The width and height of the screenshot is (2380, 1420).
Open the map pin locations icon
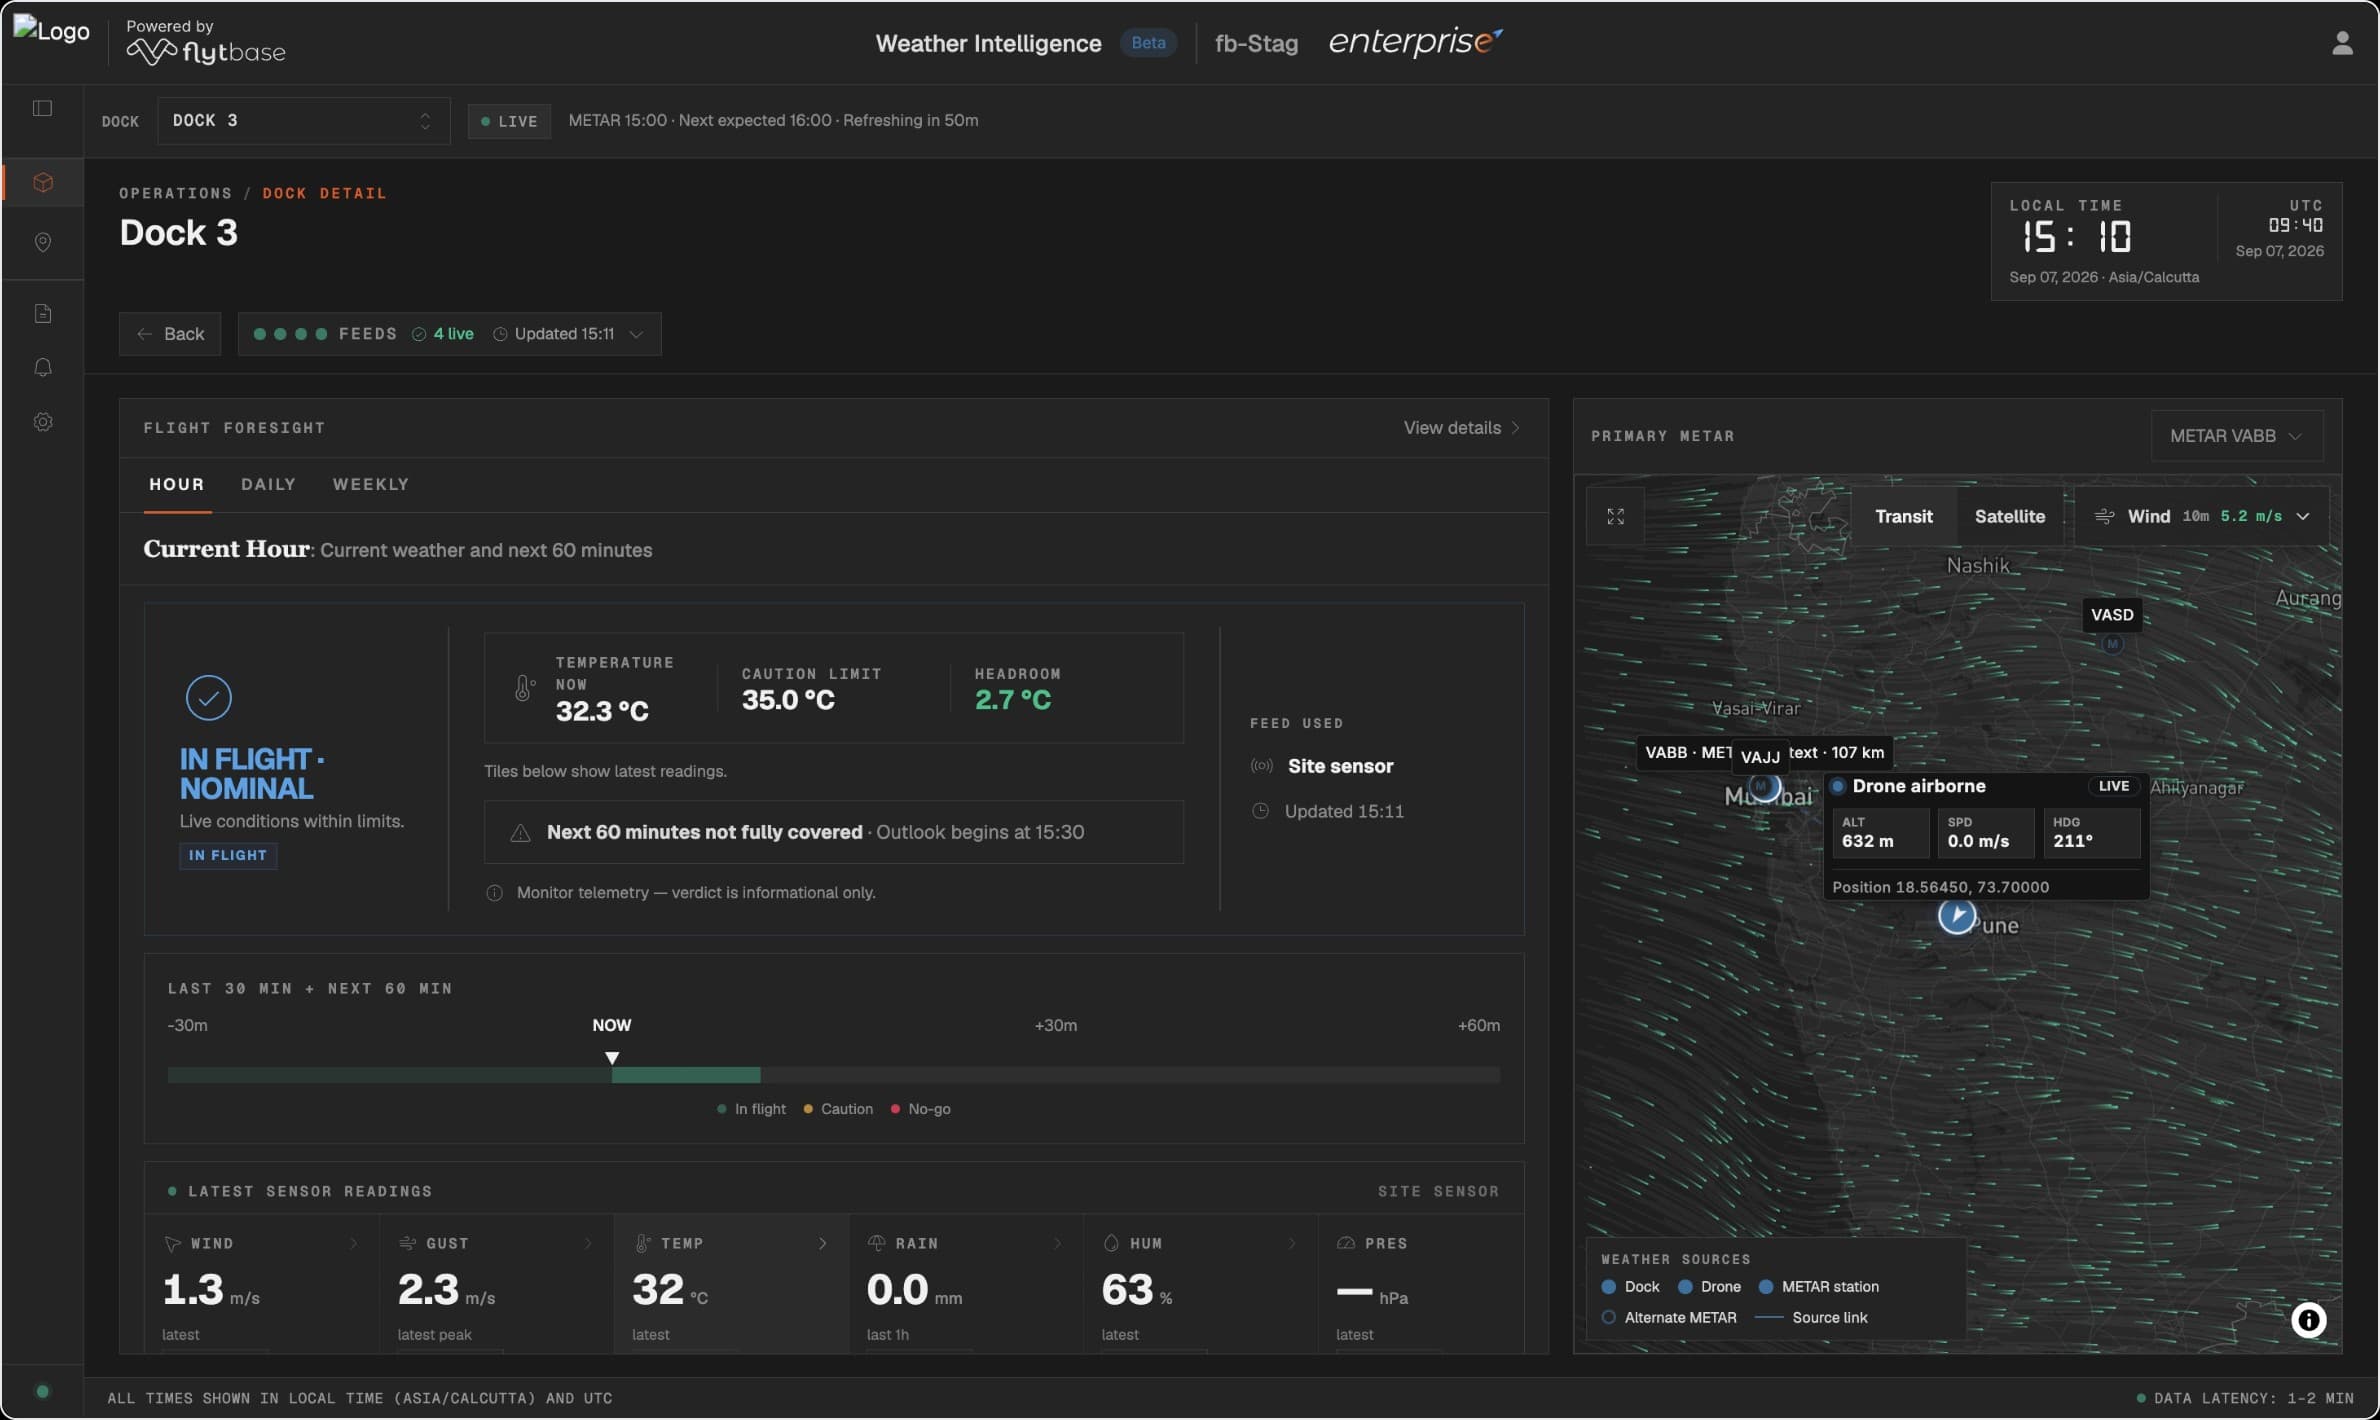42,242
